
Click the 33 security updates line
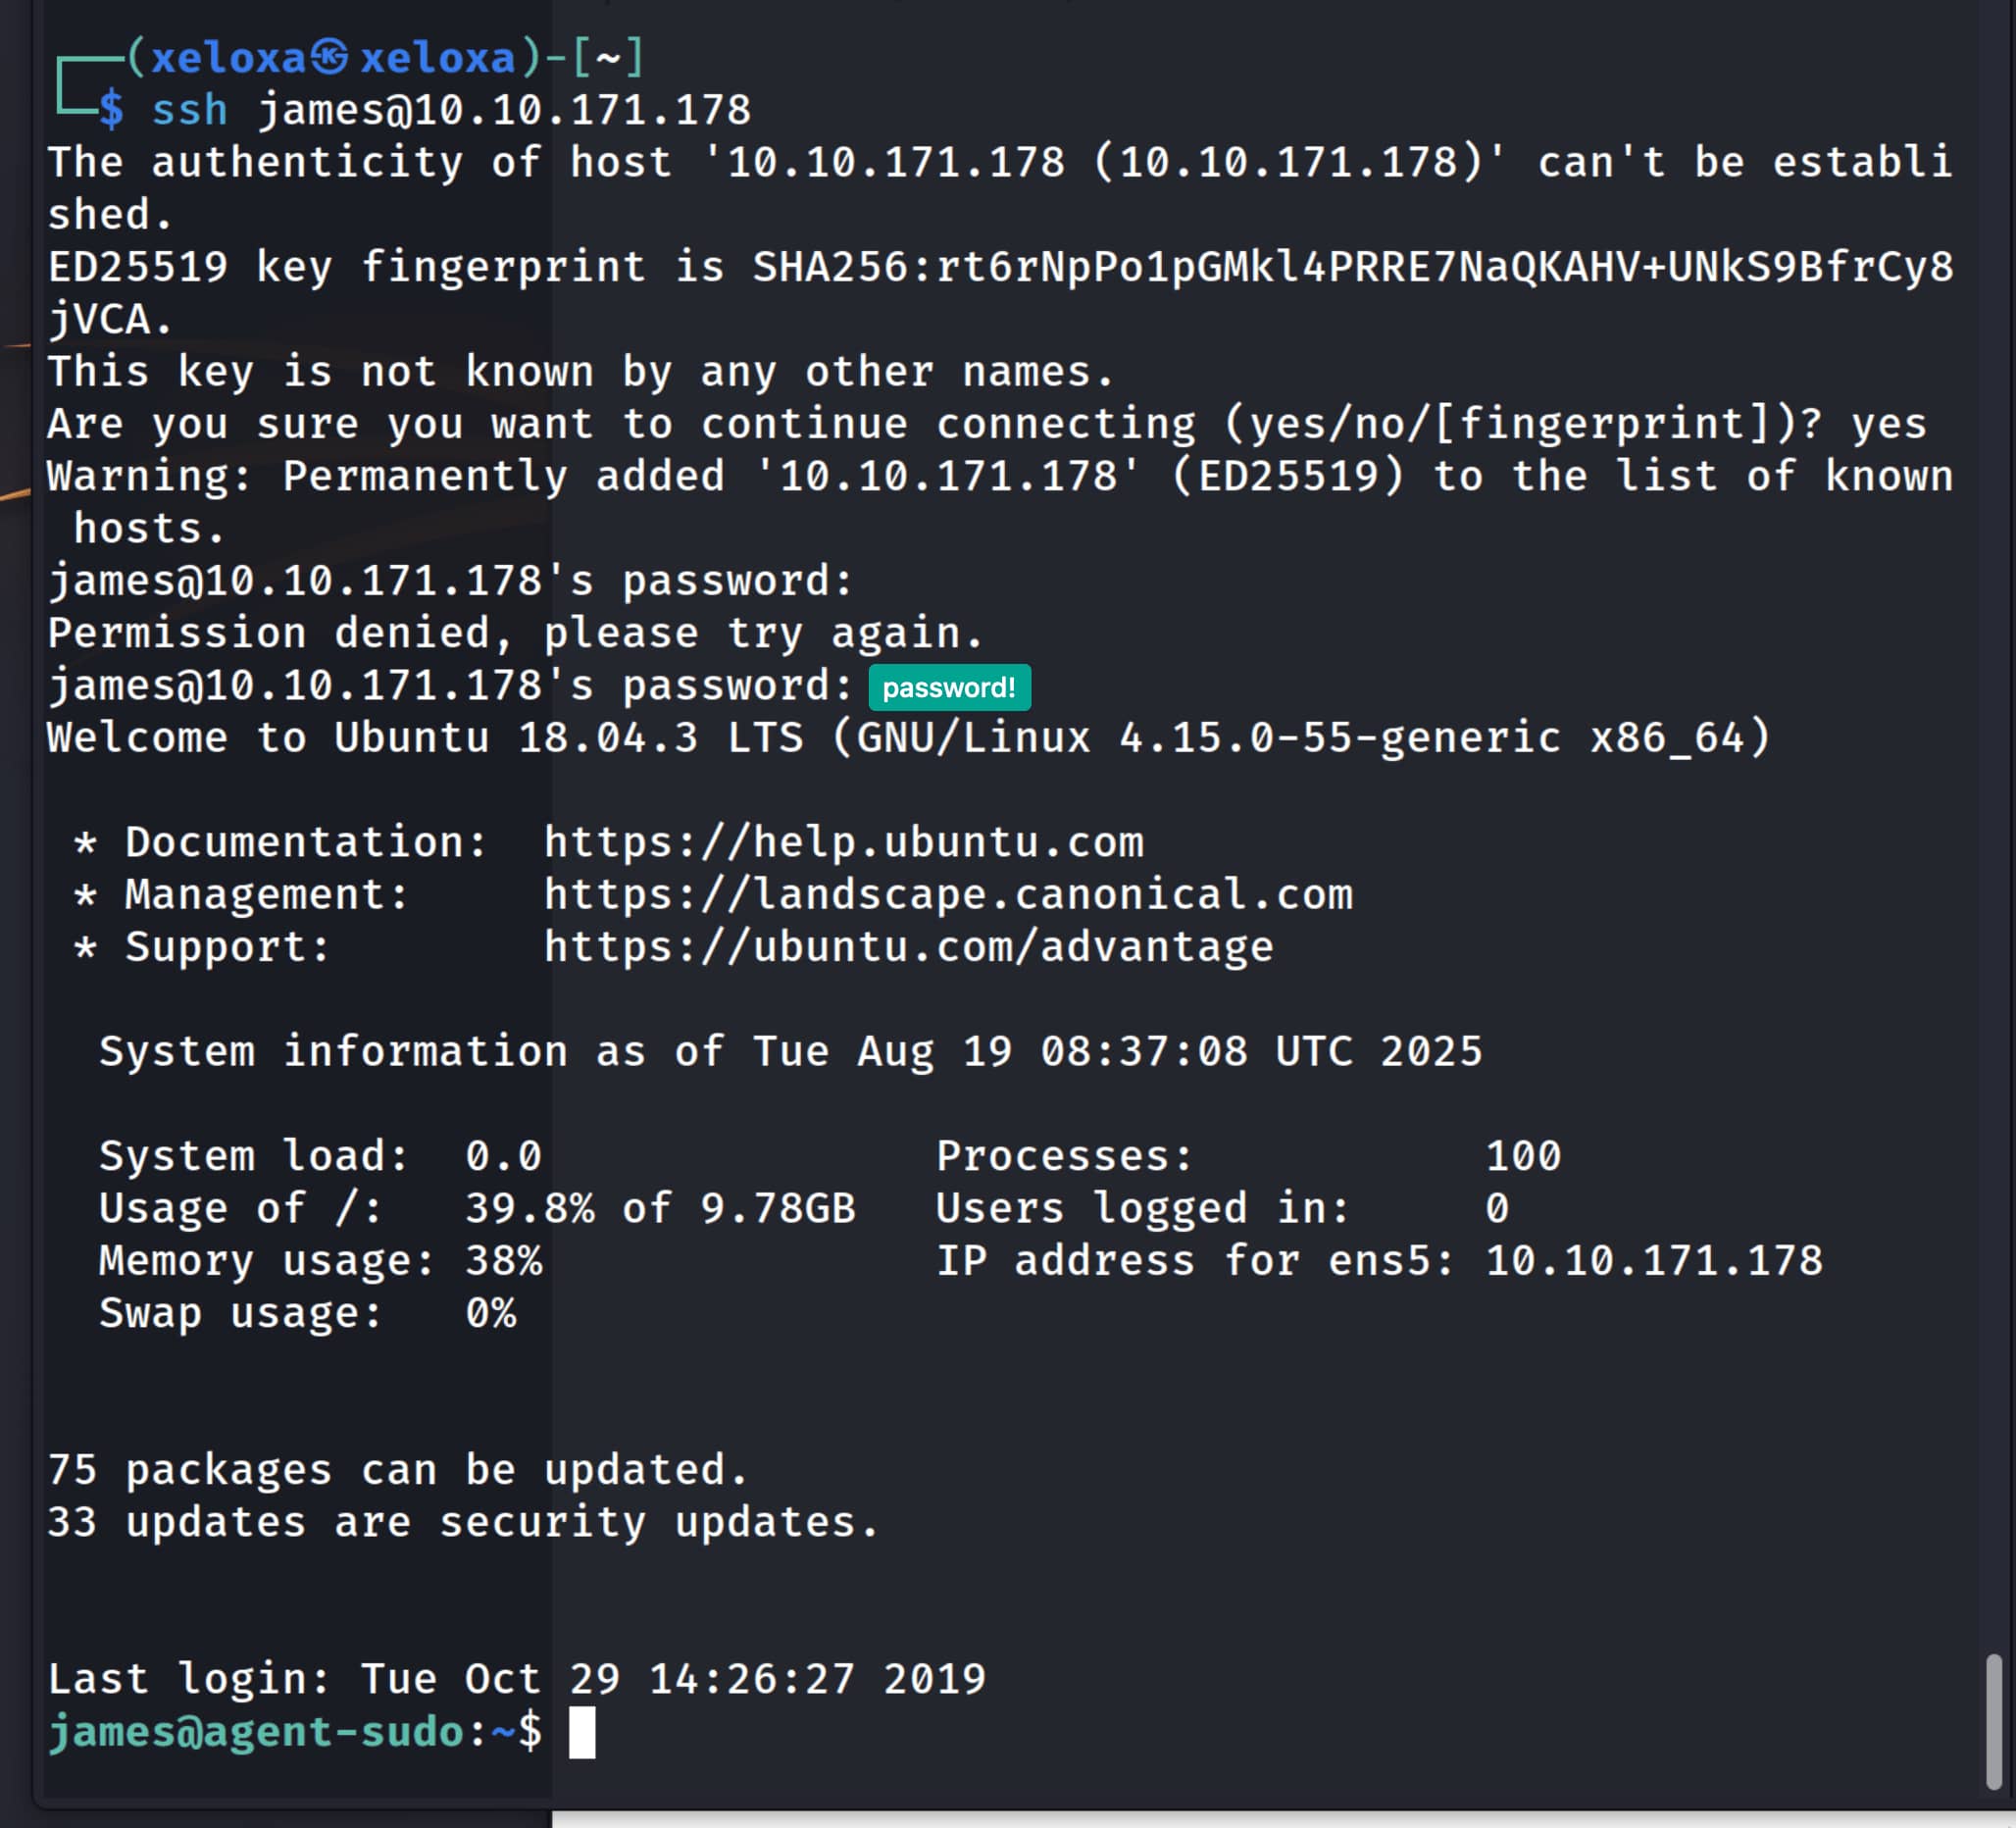coord(462,1522)
